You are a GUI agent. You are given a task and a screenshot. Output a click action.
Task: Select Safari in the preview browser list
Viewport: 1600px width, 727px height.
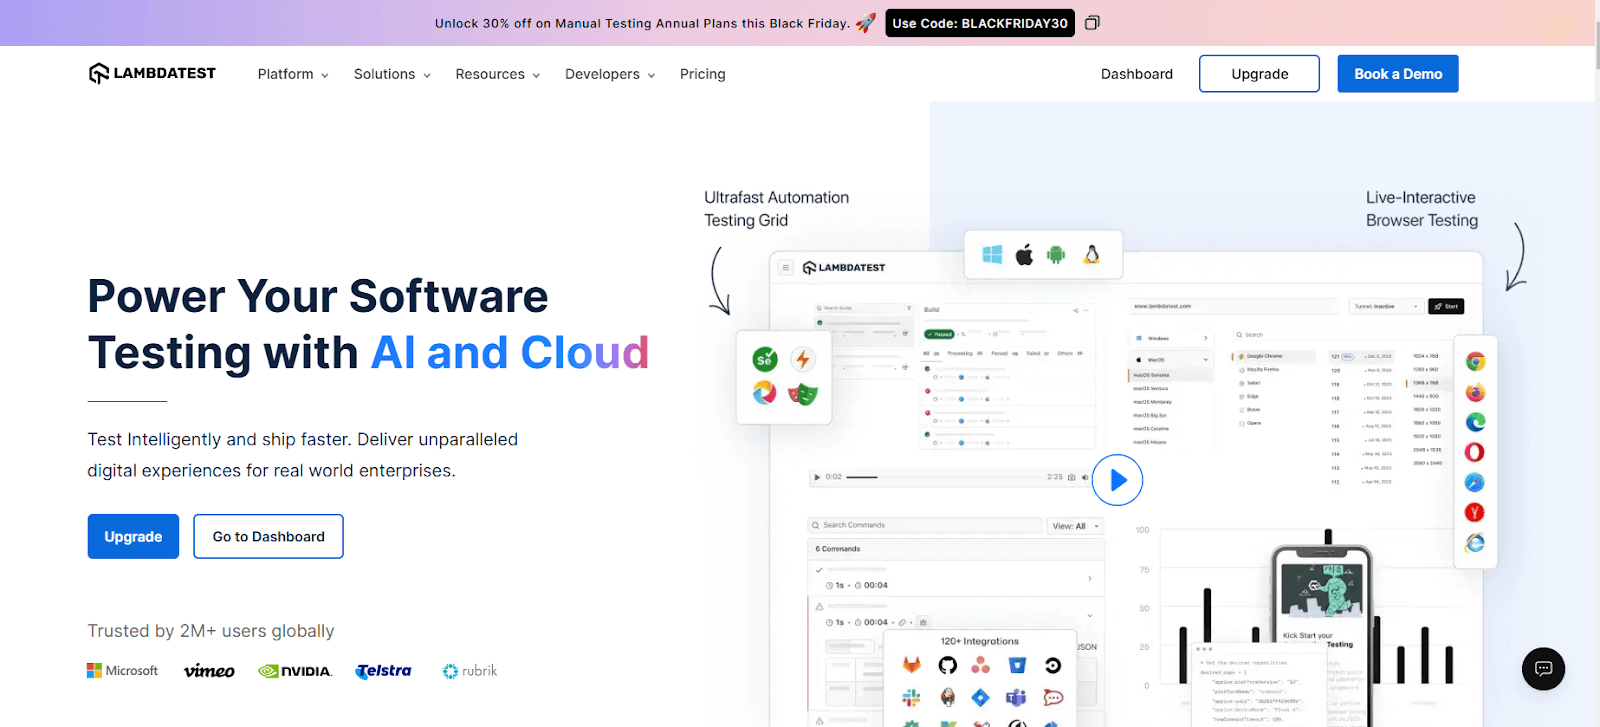1250,383
